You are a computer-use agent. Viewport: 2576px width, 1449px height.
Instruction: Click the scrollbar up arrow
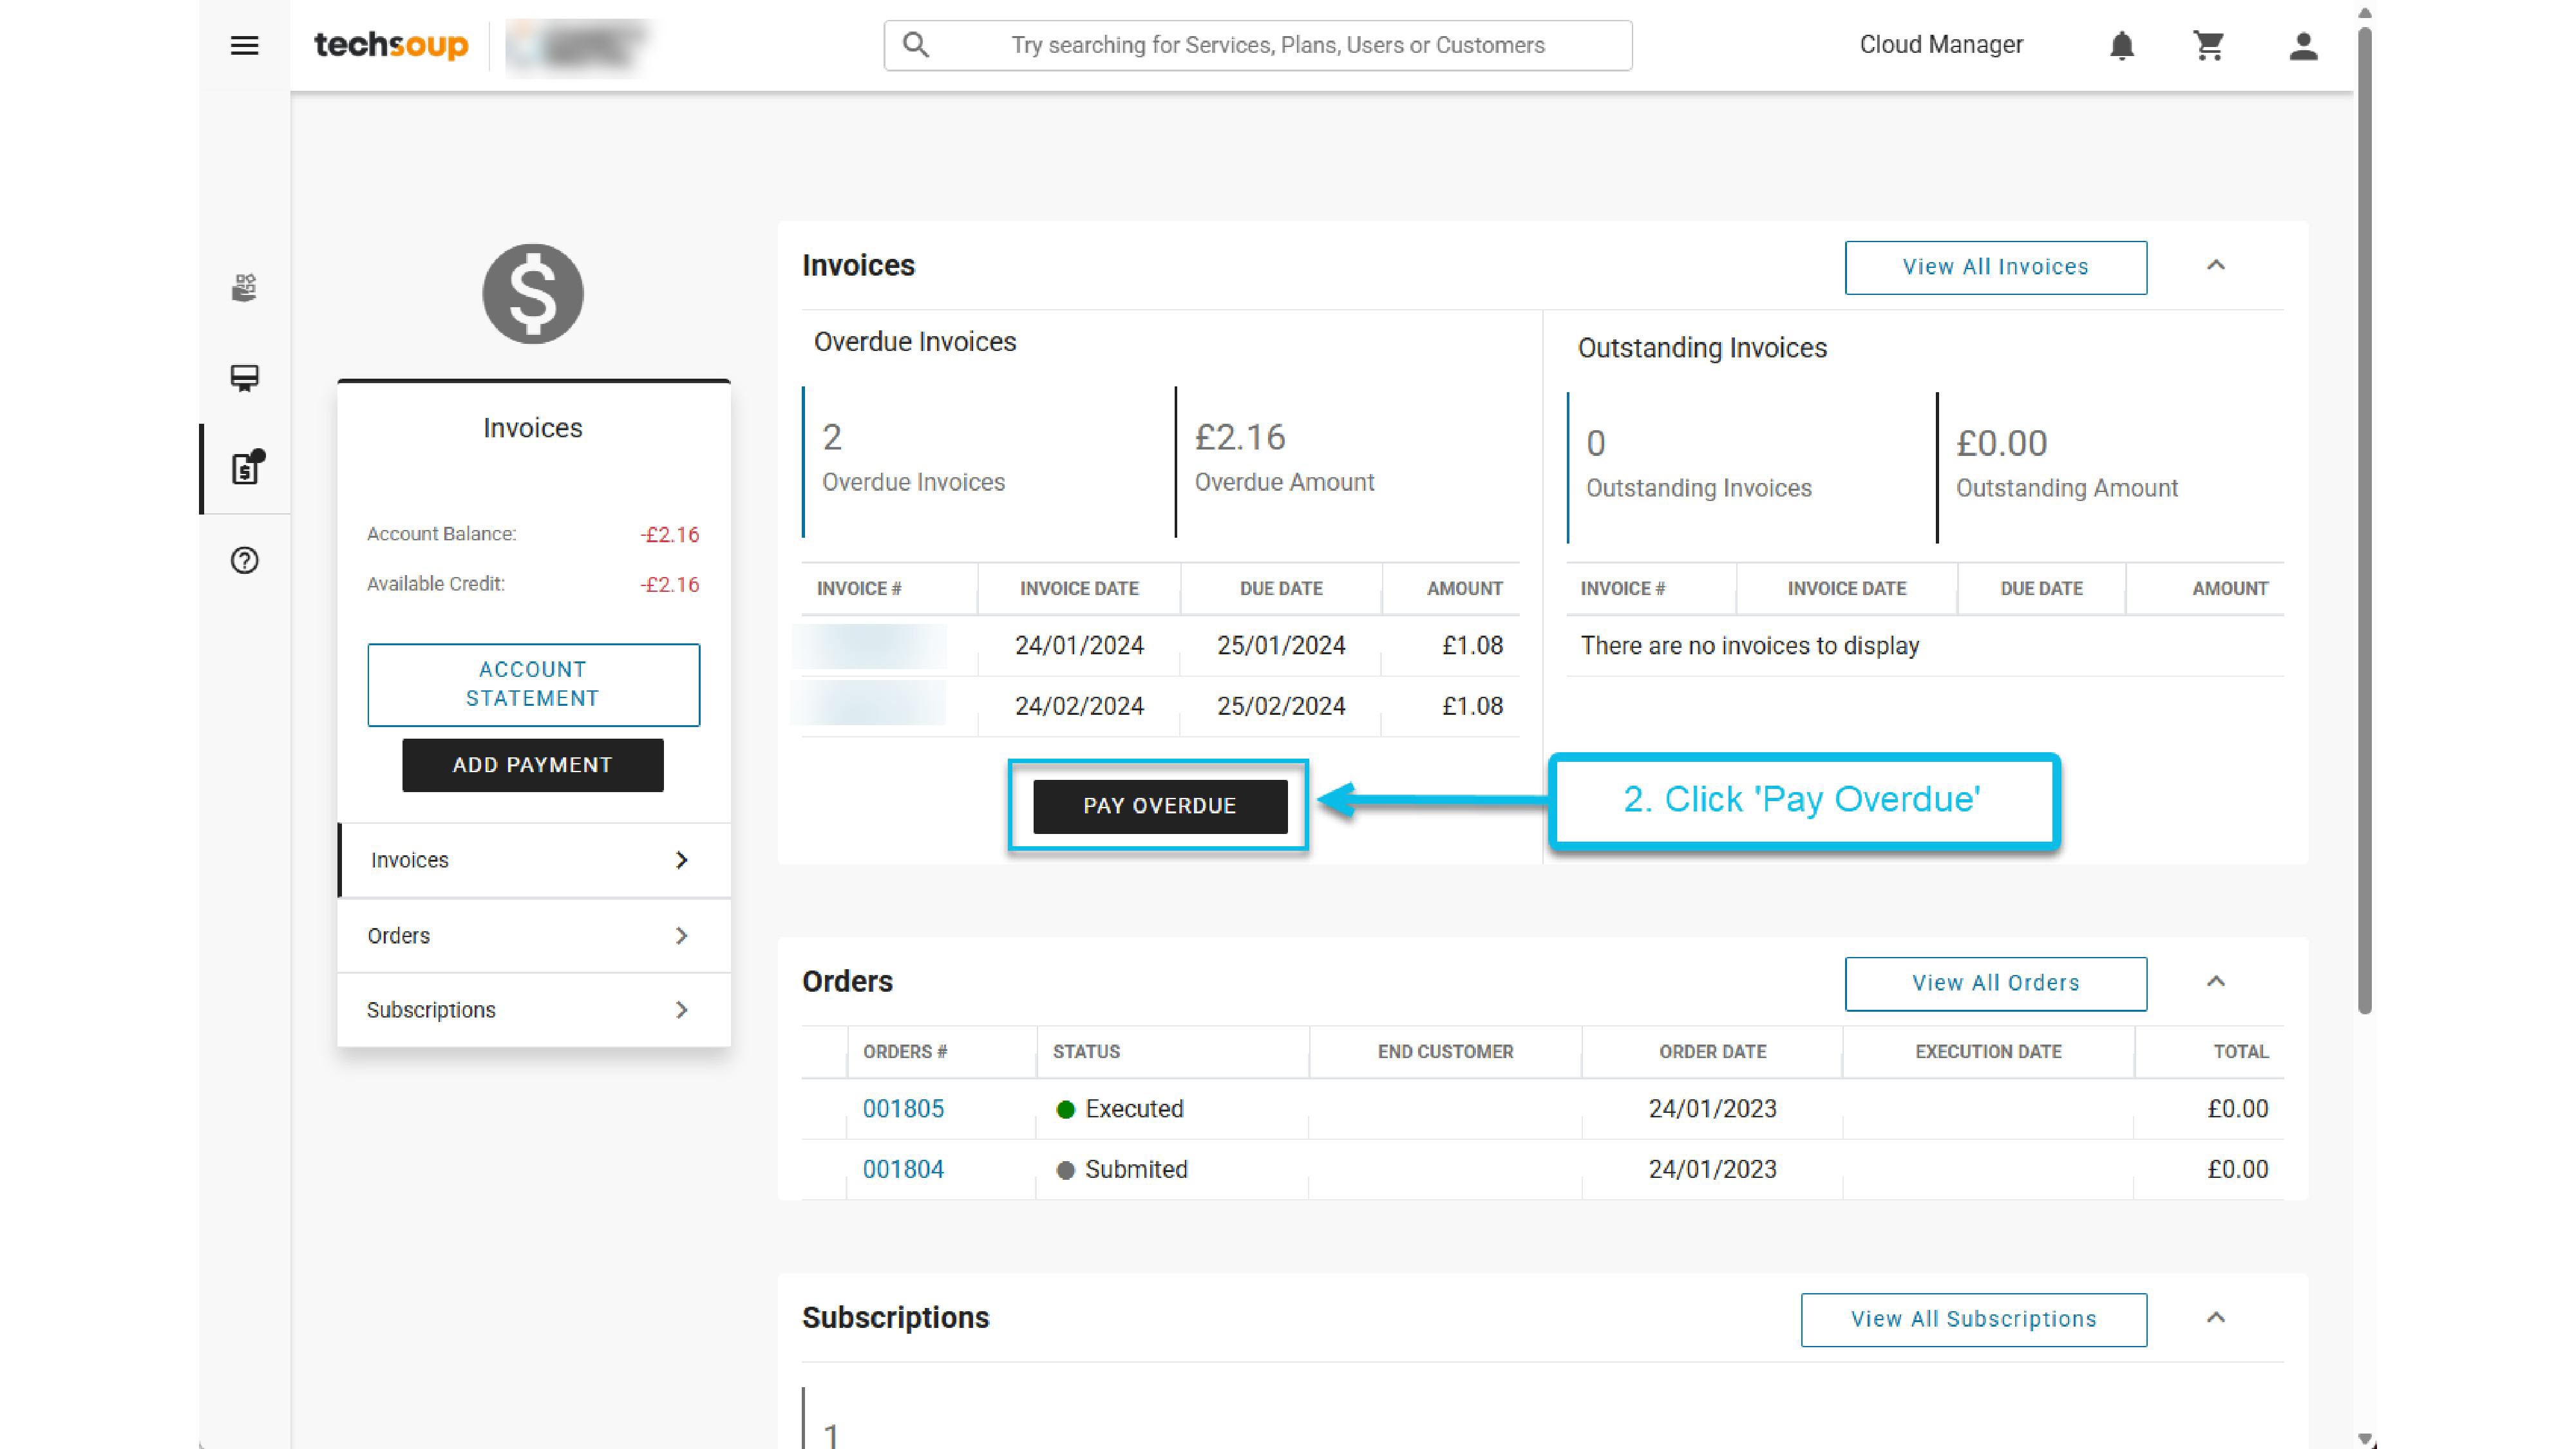click(2365, 13)
